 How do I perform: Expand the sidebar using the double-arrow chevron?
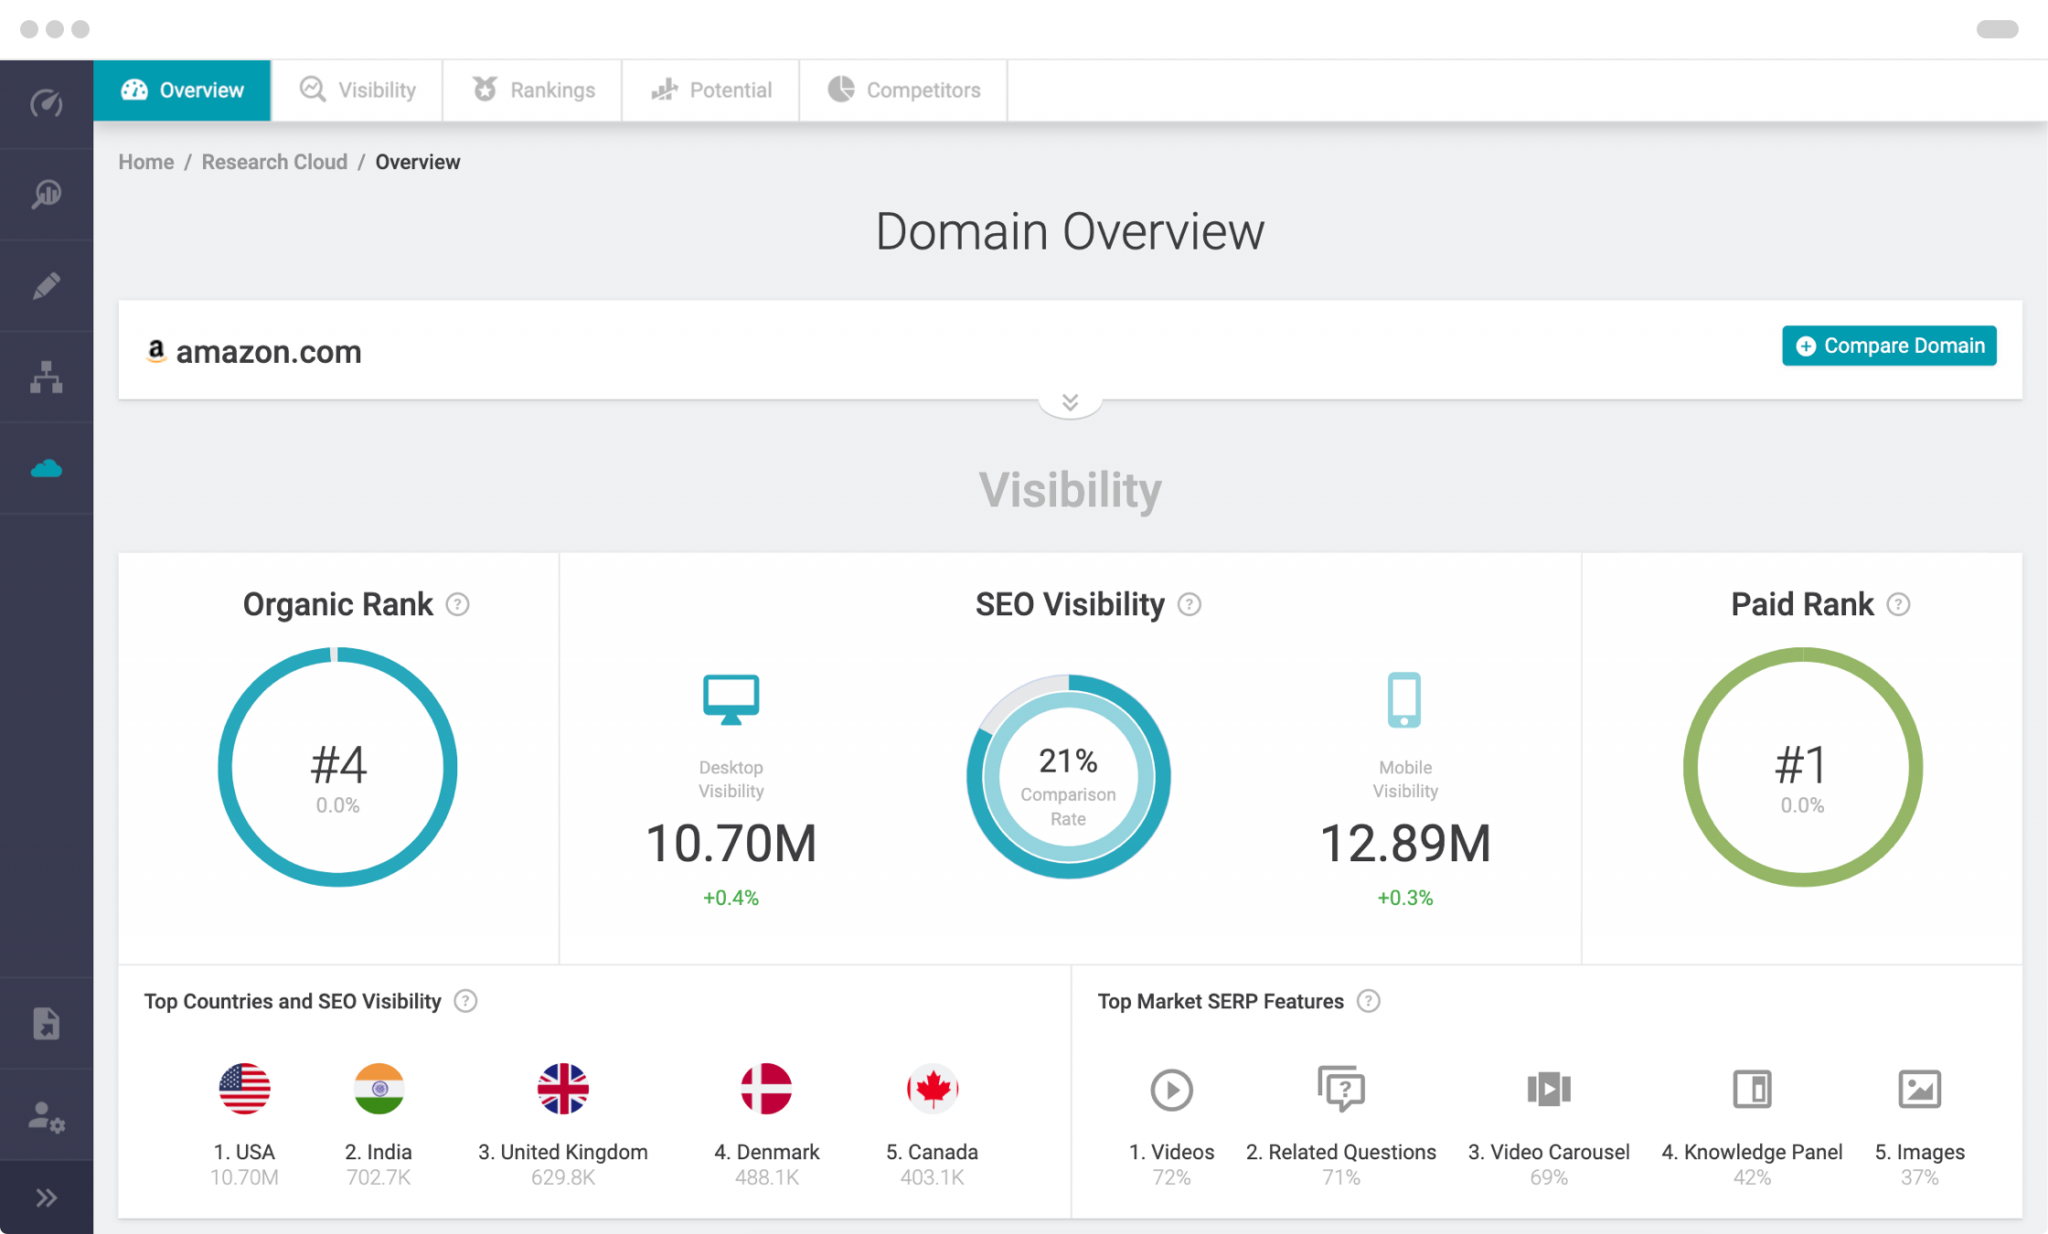(45, 1196)
